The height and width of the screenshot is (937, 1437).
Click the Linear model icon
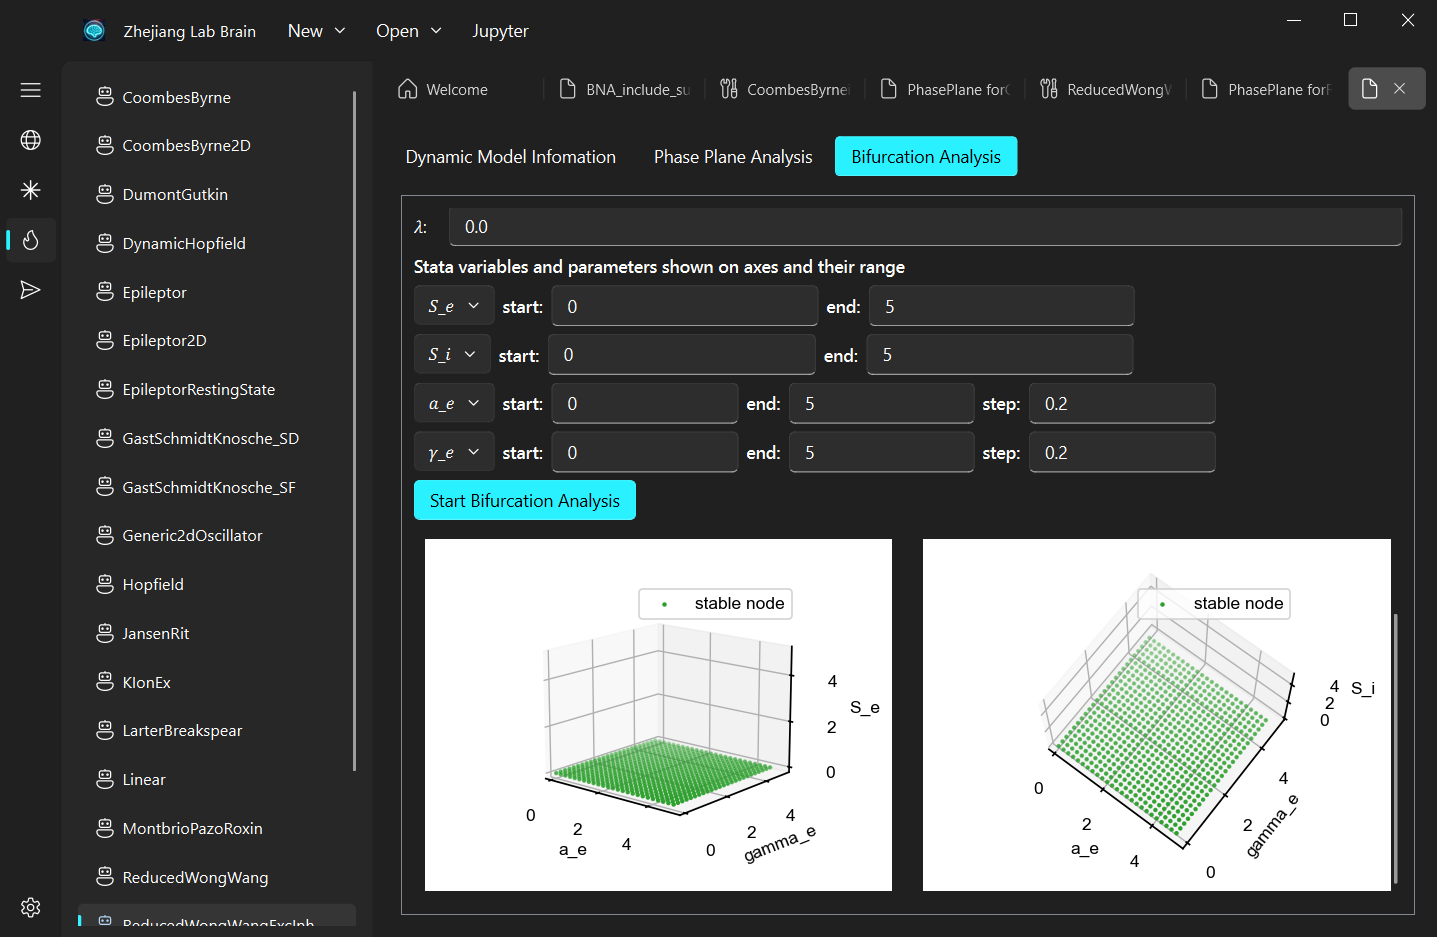point(105,780)
